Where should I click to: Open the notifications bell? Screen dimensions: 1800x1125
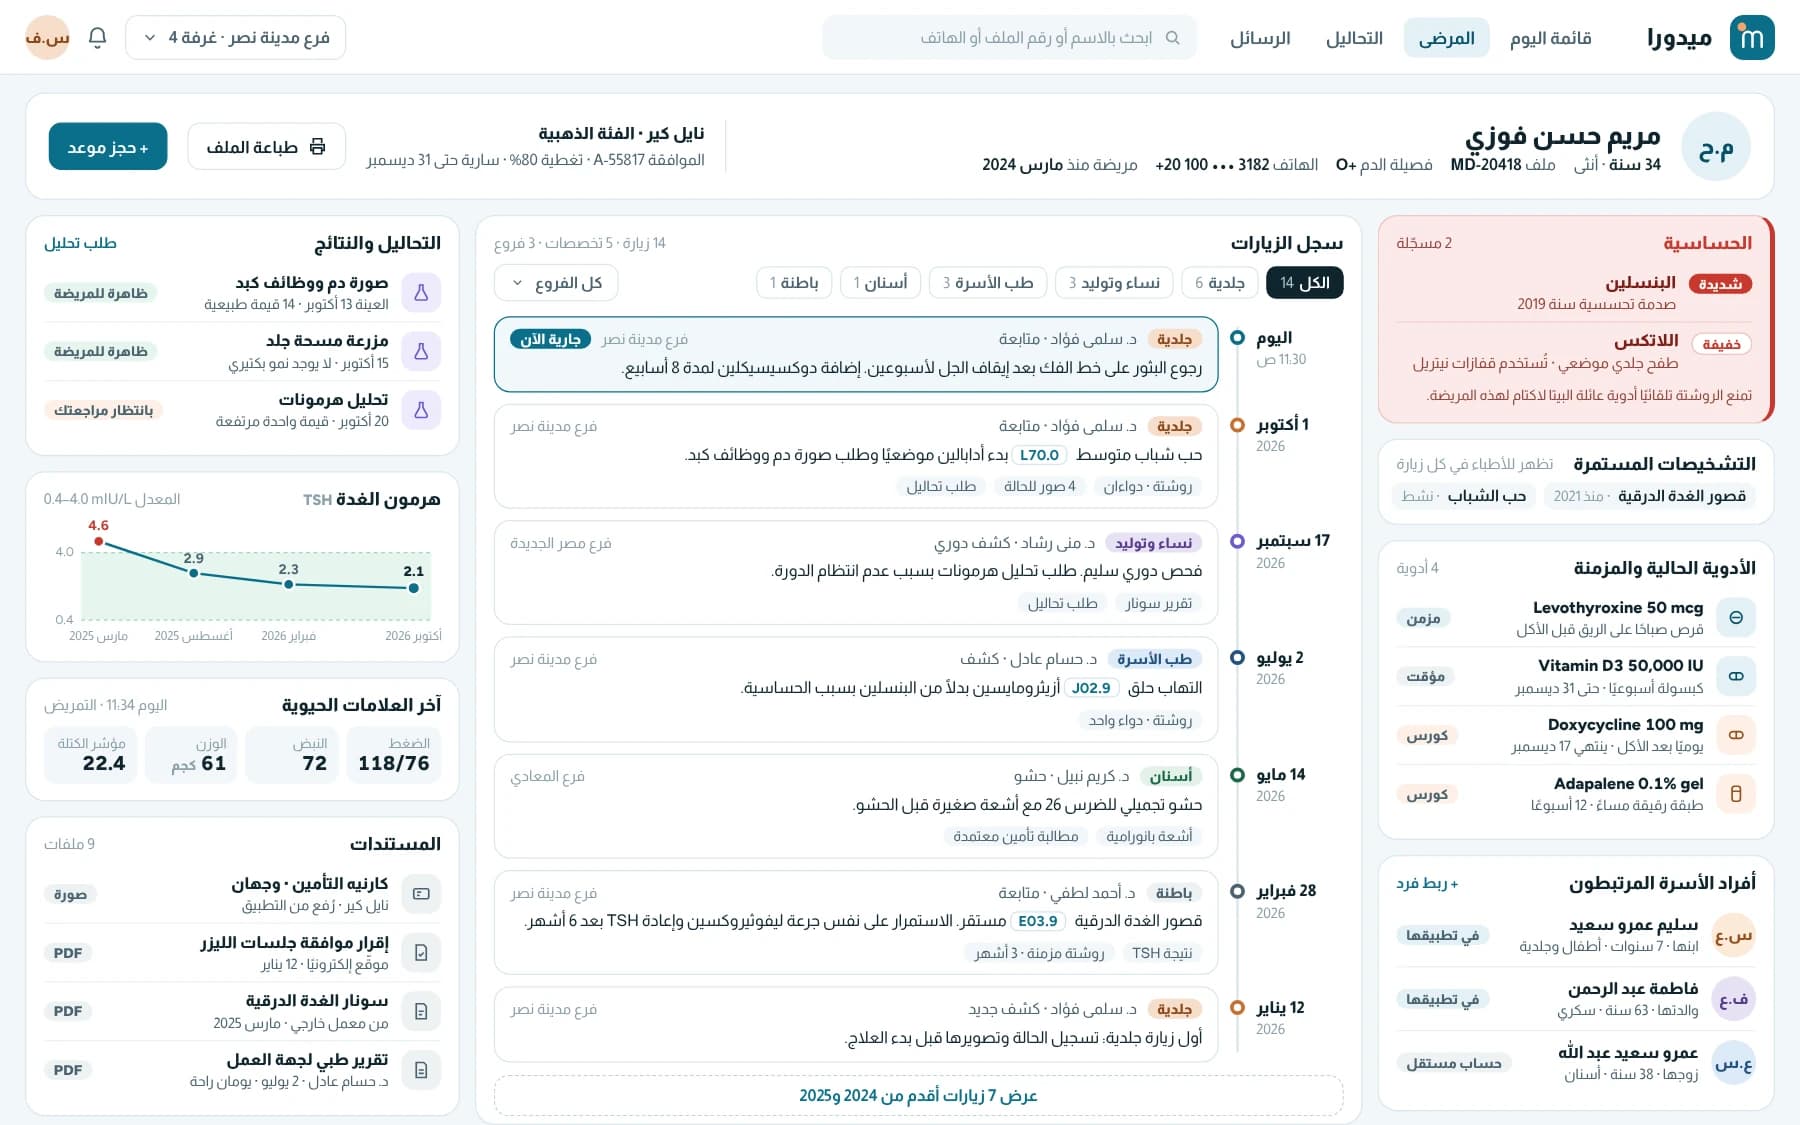(x=97, y=38)
